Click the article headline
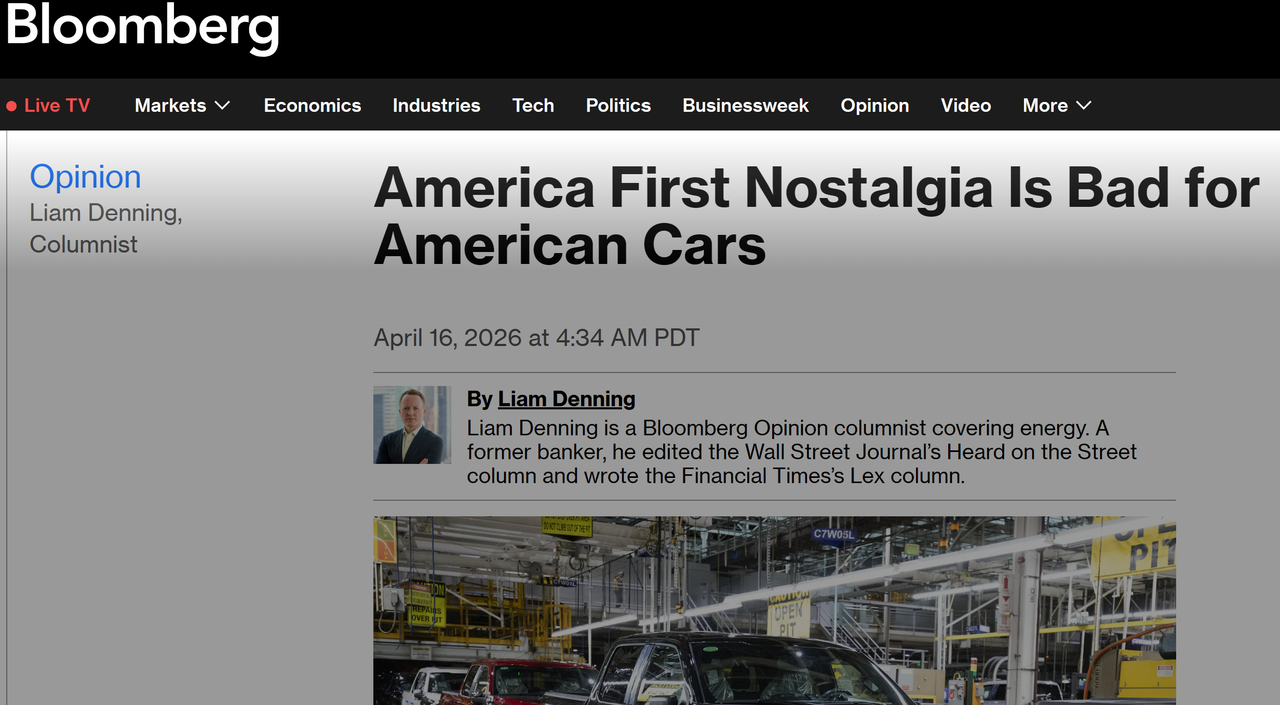This screenshot has height=705, width=1280. [816, 216]
